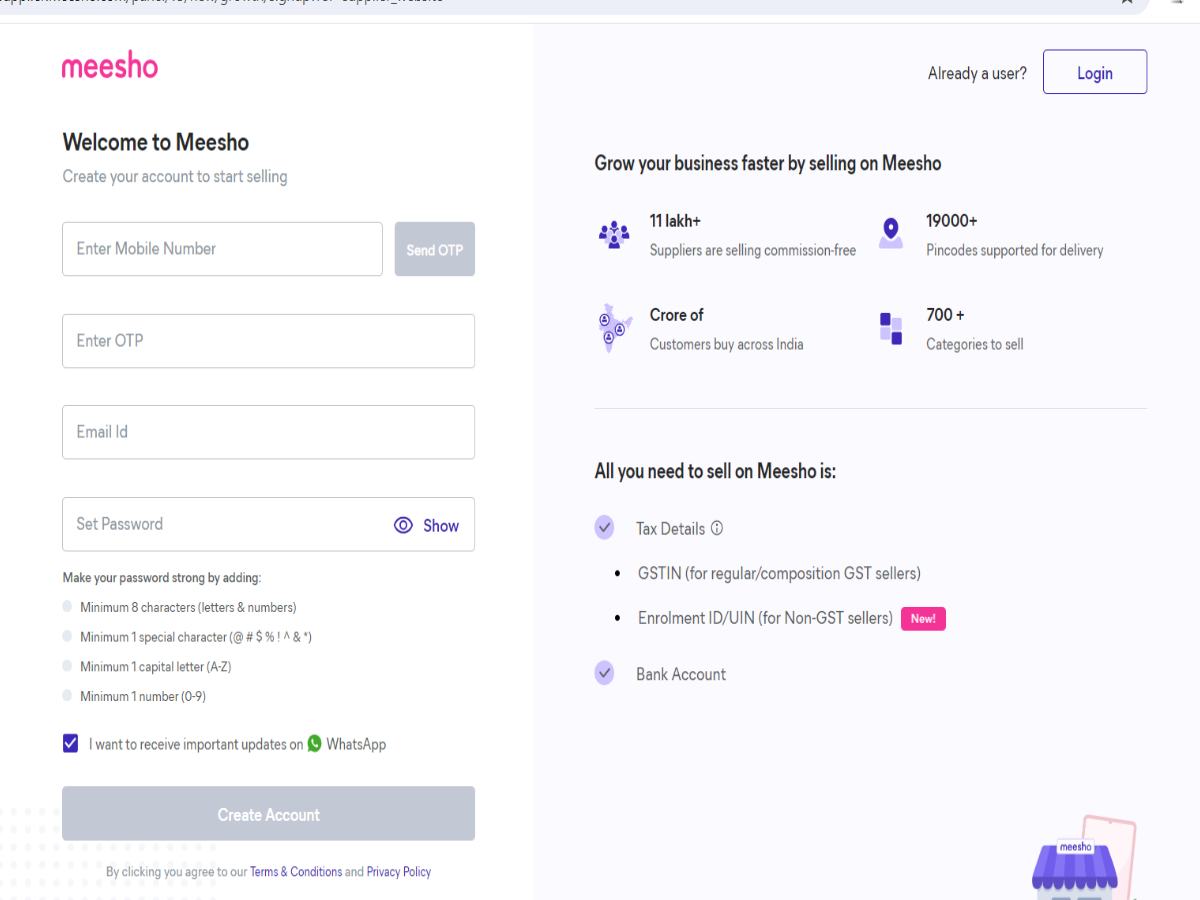Click the Send OTP button
The height and width of the screenshot is (900, 1200).
434,248
